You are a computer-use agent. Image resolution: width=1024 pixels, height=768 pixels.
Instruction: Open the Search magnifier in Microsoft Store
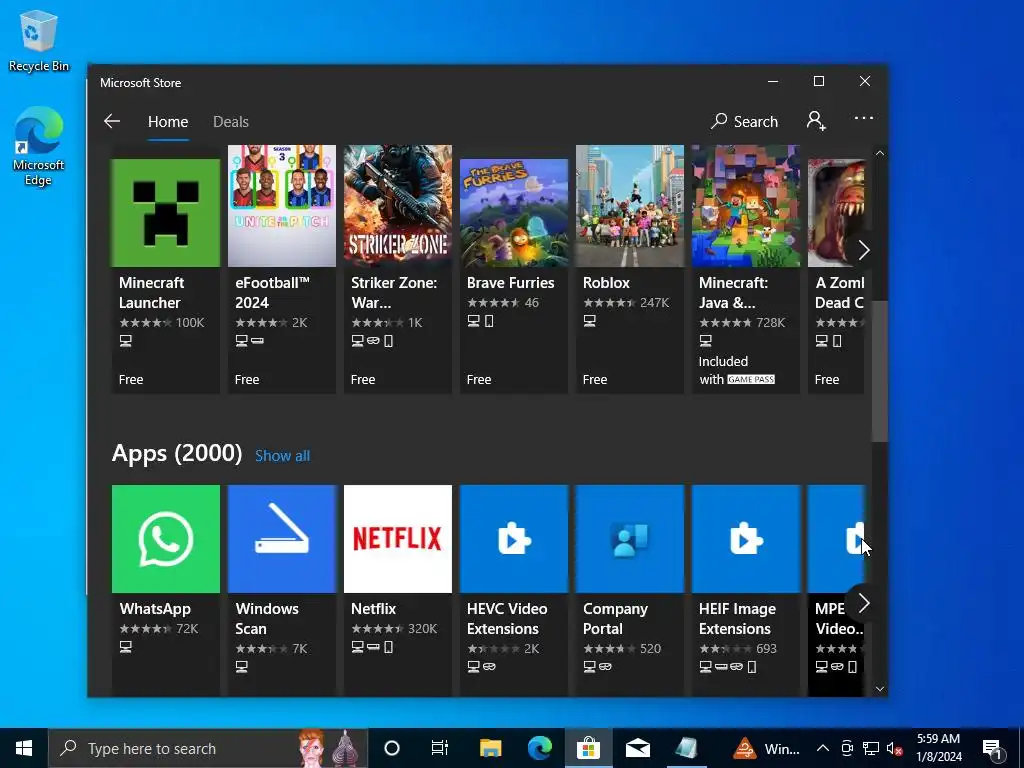(745, 121)
